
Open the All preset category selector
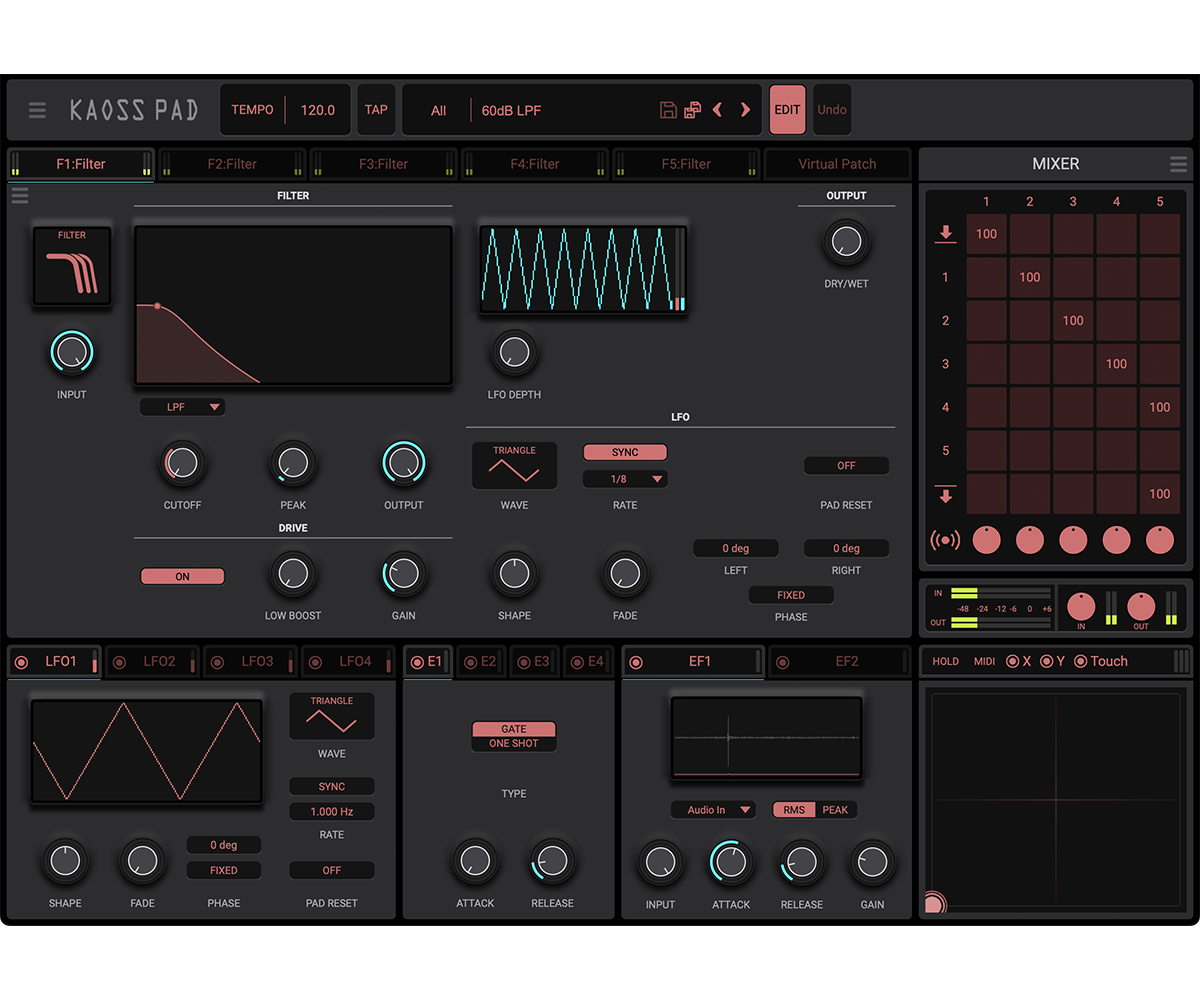438,111
